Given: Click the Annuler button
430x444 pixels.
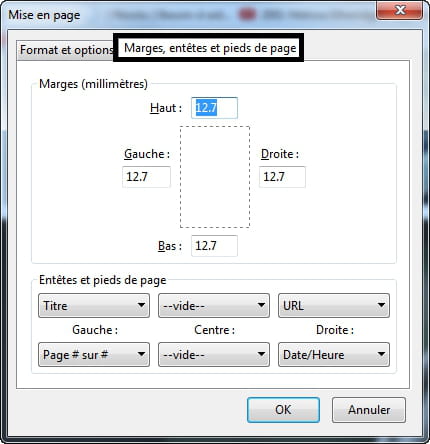Looking at the screenshot, I should (369, 410).
